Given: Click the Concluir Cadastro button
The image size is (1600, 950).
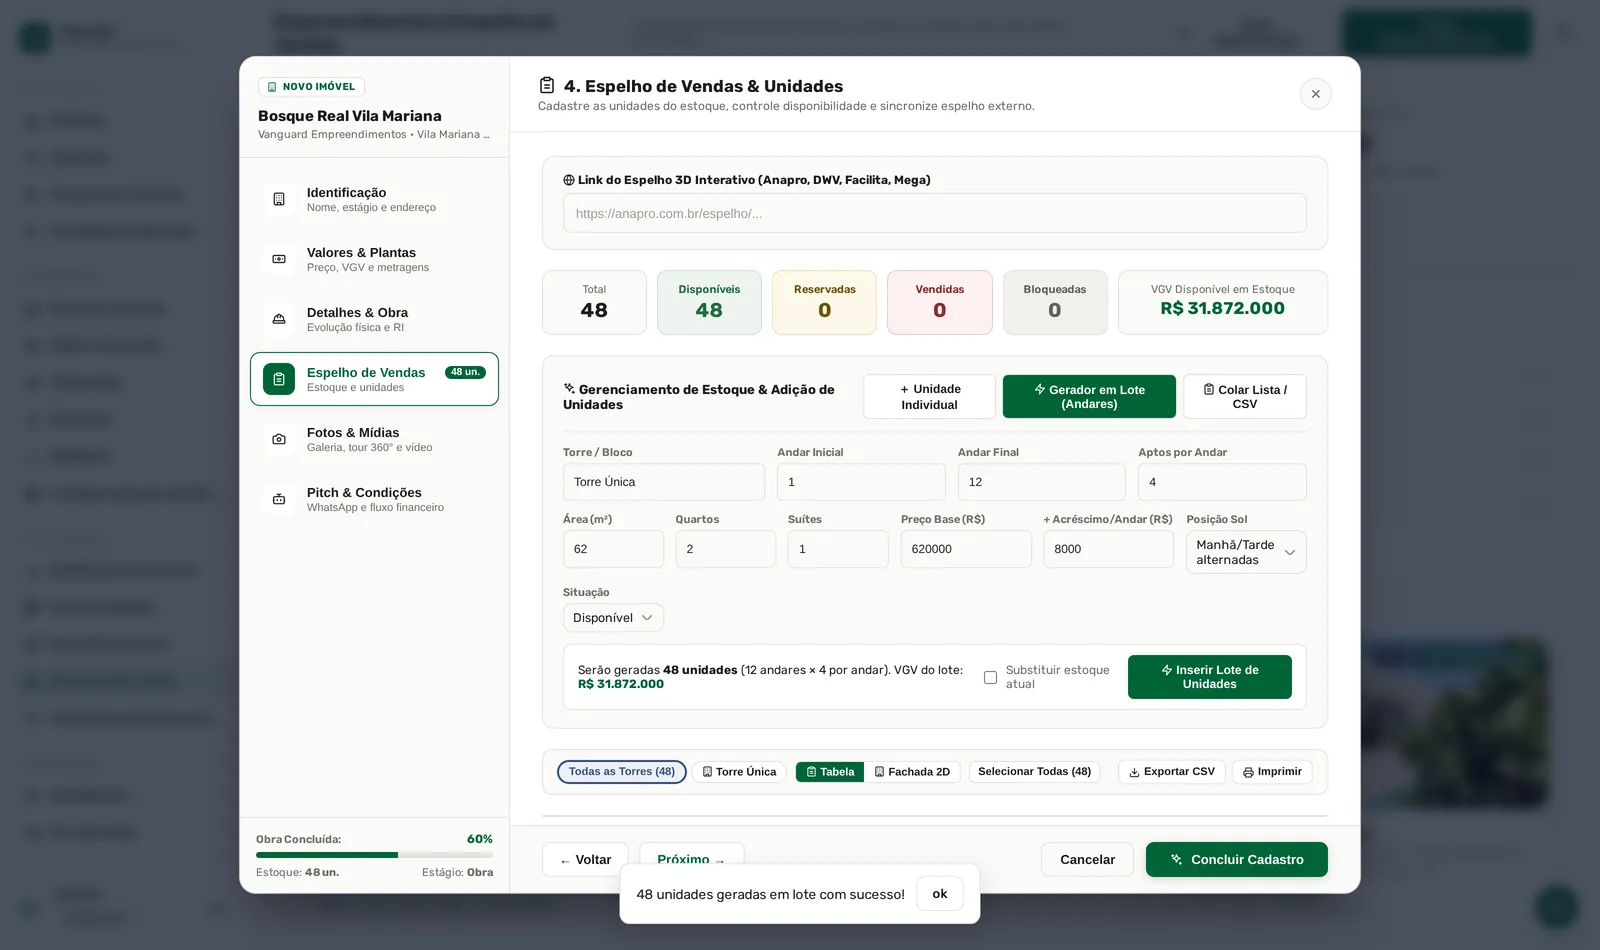Looking at the screenshot, I should coord(1237,860).
